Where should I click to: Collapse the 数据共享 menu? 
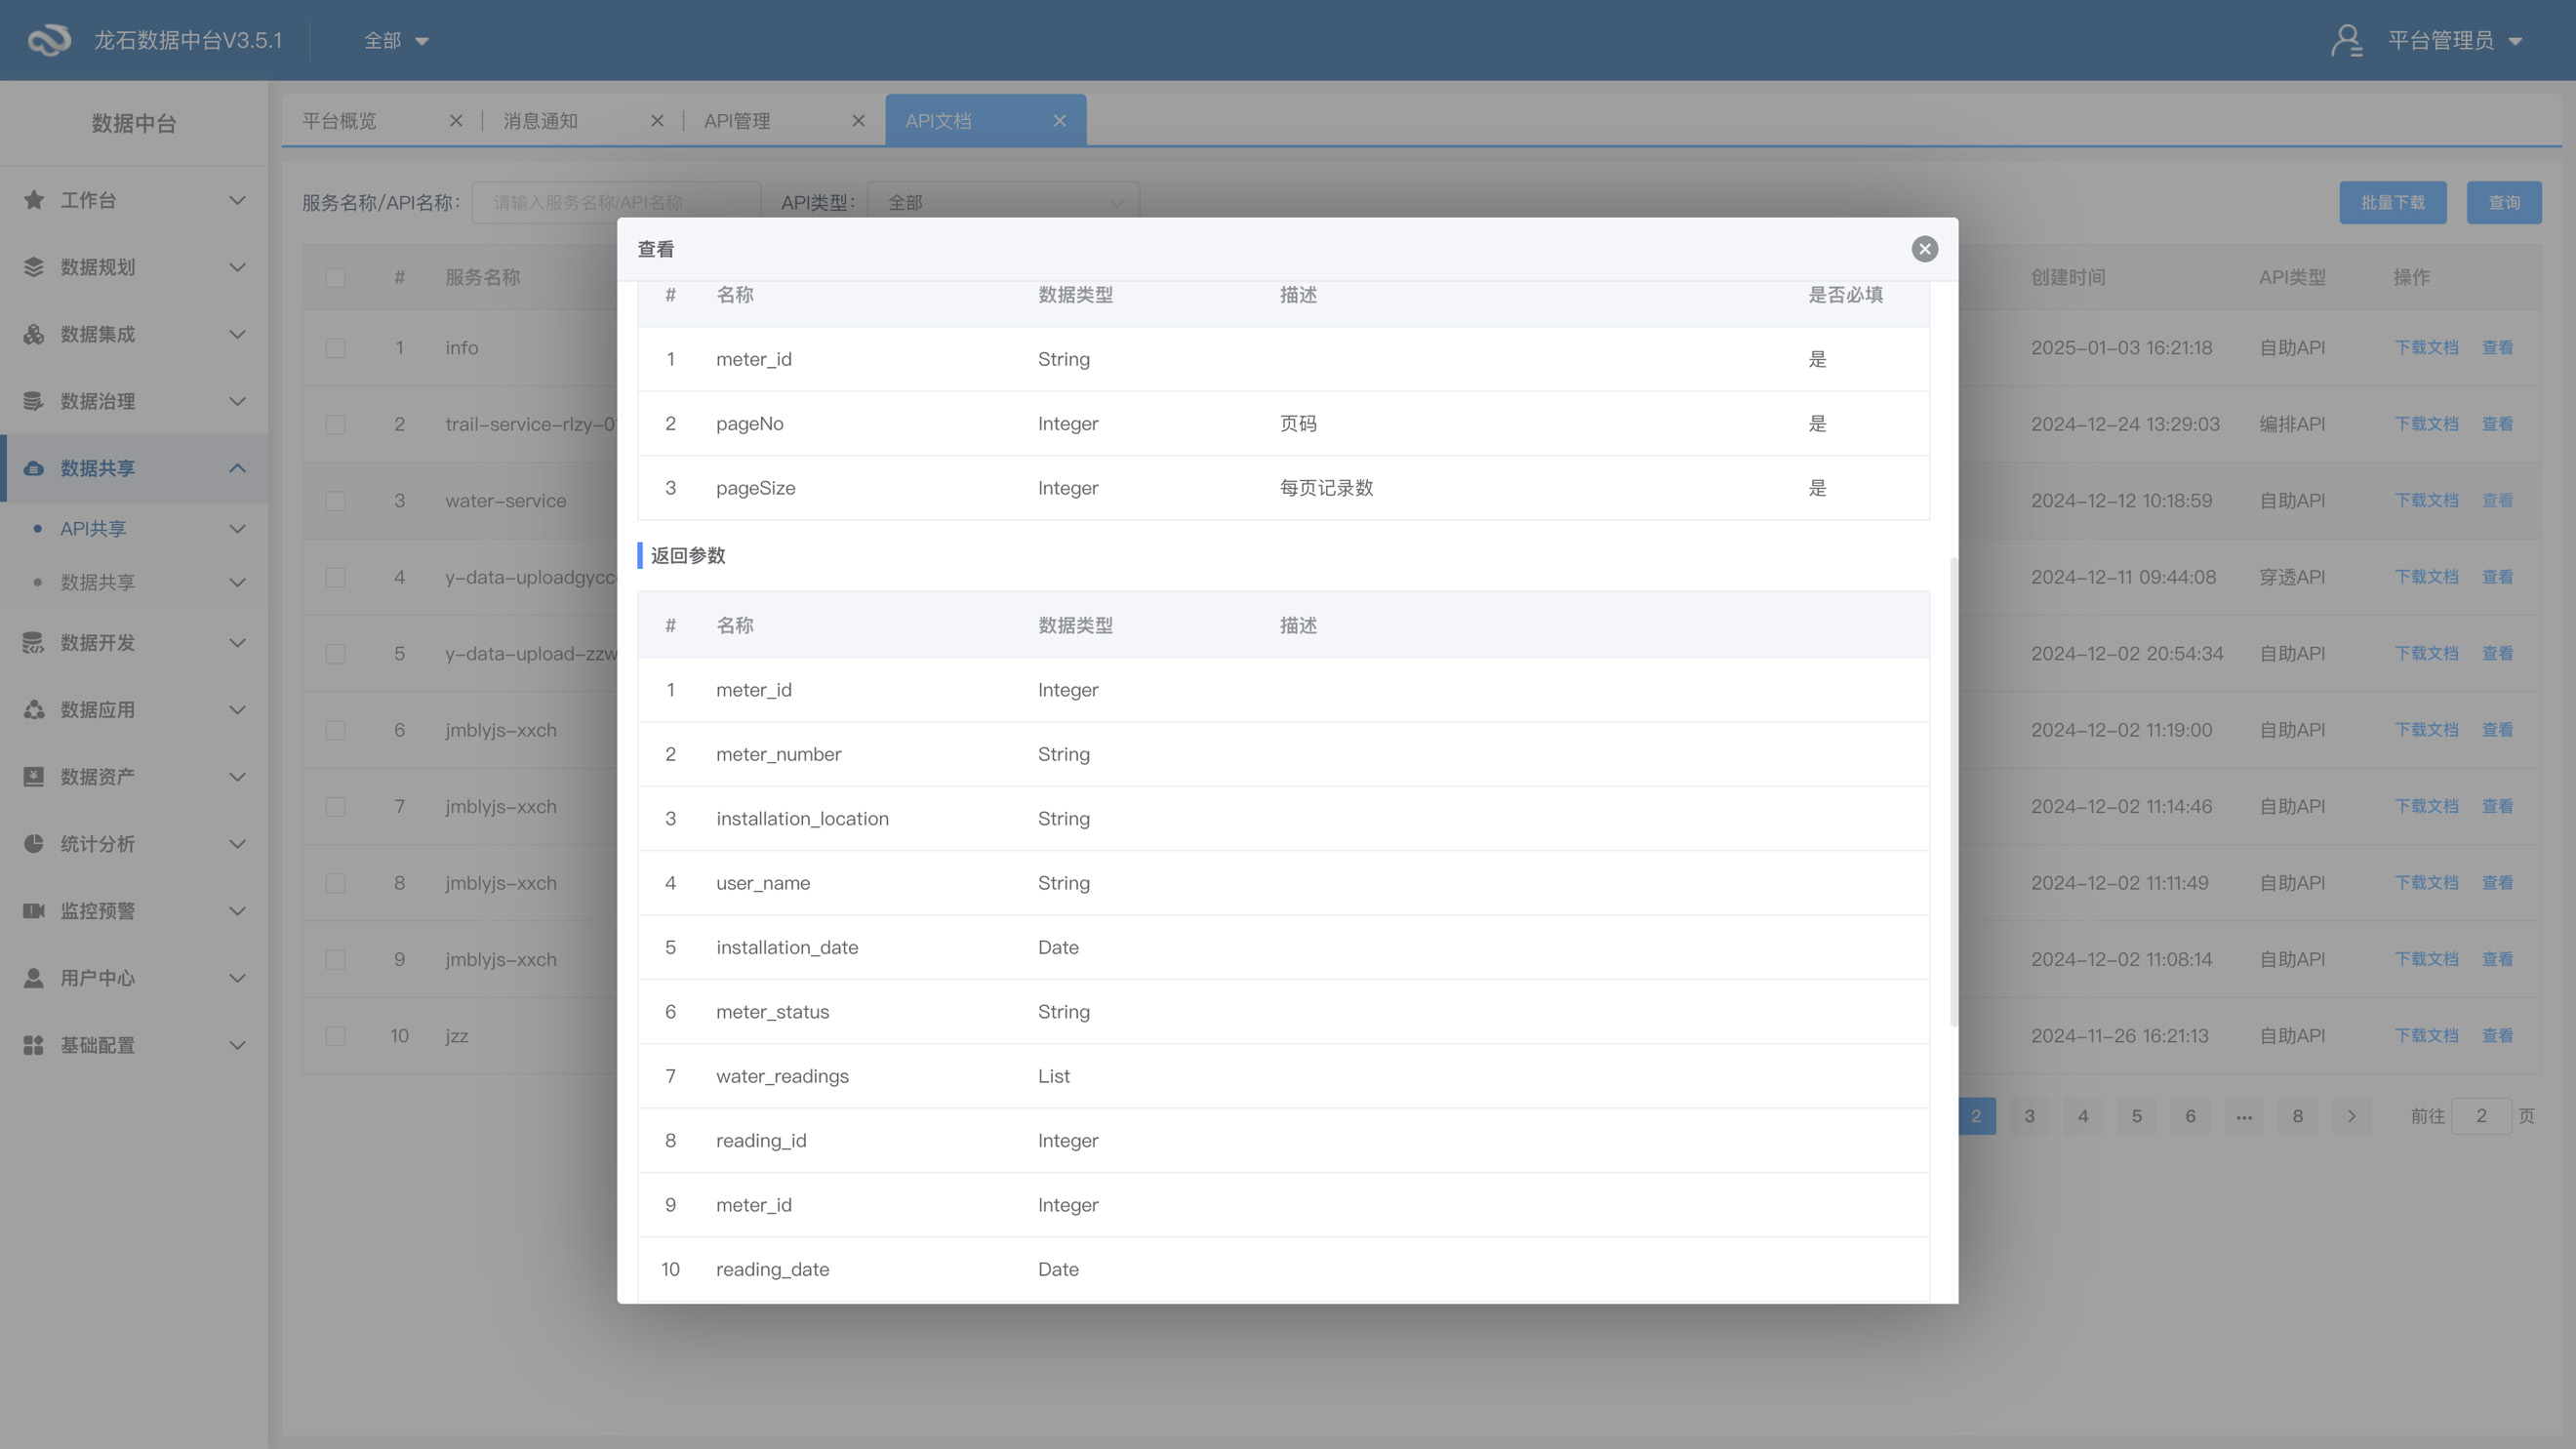(237, 468)
